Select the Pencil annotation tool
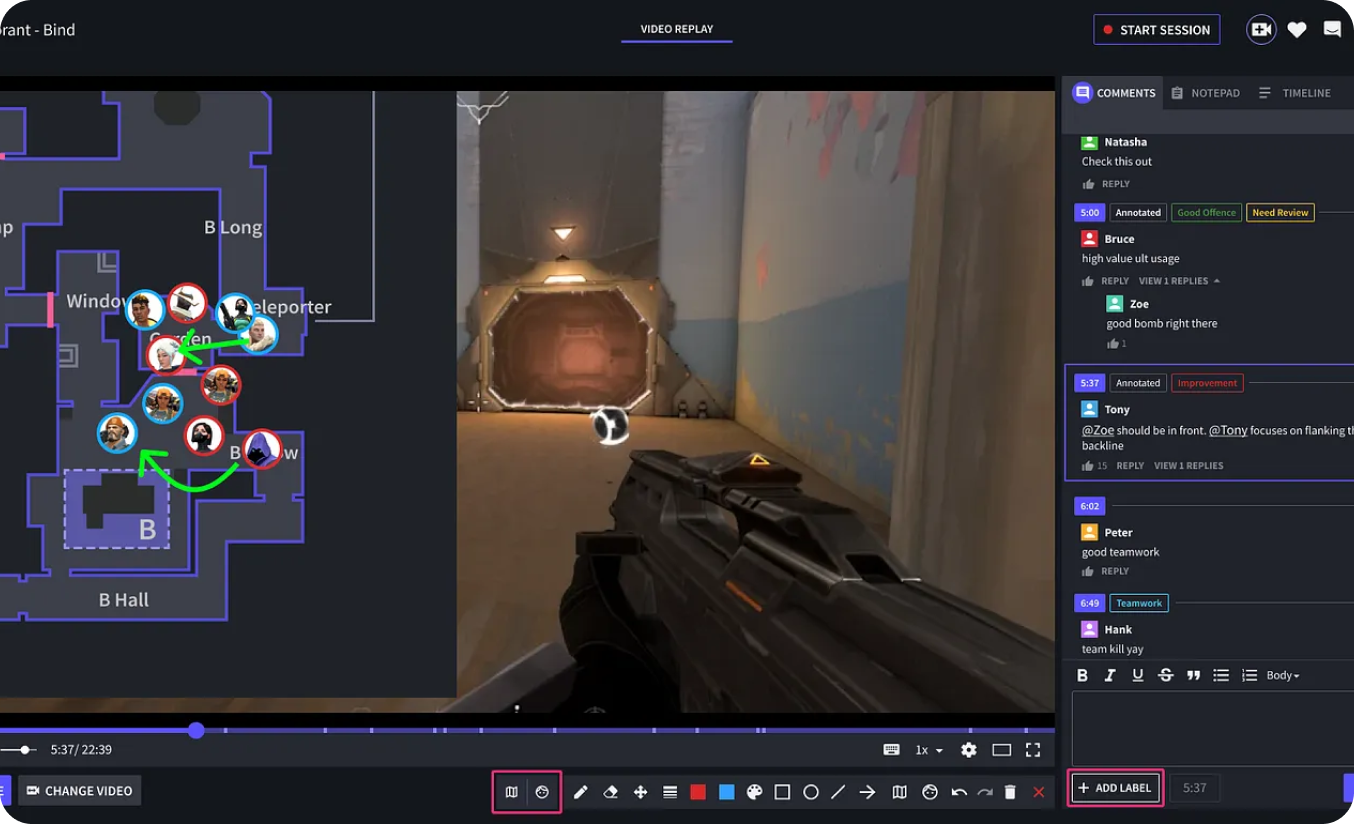 point(581,791)
